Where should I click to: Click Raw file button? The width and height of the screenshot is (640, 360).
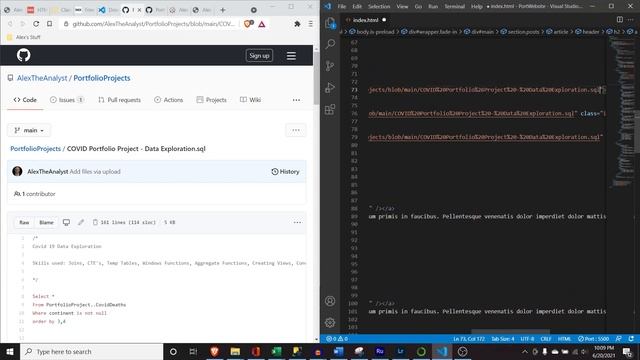[x=24, y=222]
